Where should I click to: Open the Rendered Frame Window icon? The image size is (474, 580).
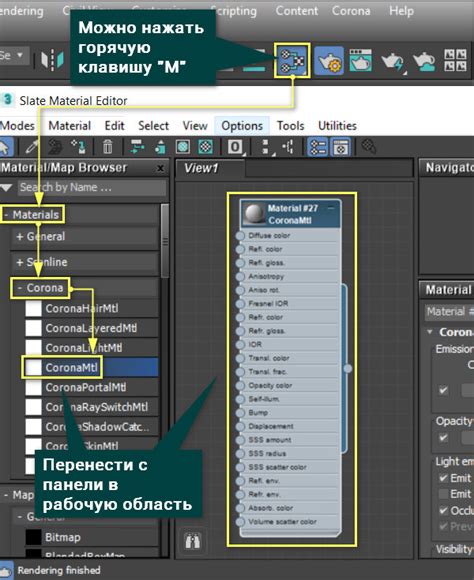[360, 60]
